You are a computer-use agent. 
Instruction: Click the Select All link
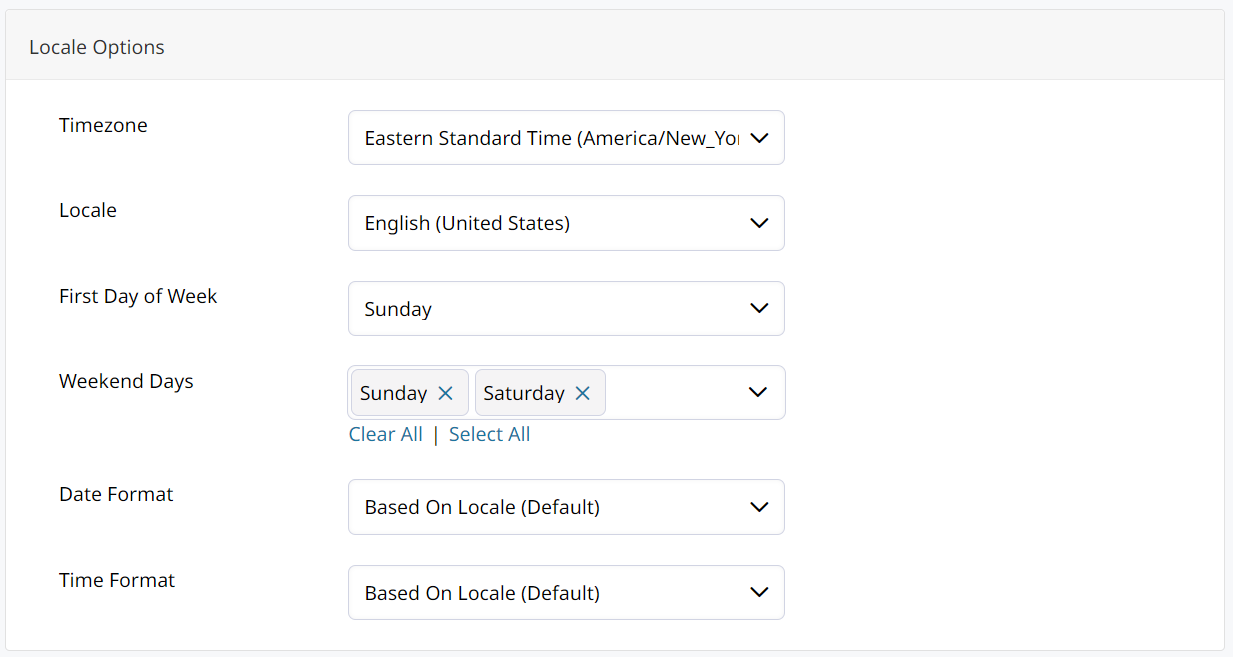[489, 434]
